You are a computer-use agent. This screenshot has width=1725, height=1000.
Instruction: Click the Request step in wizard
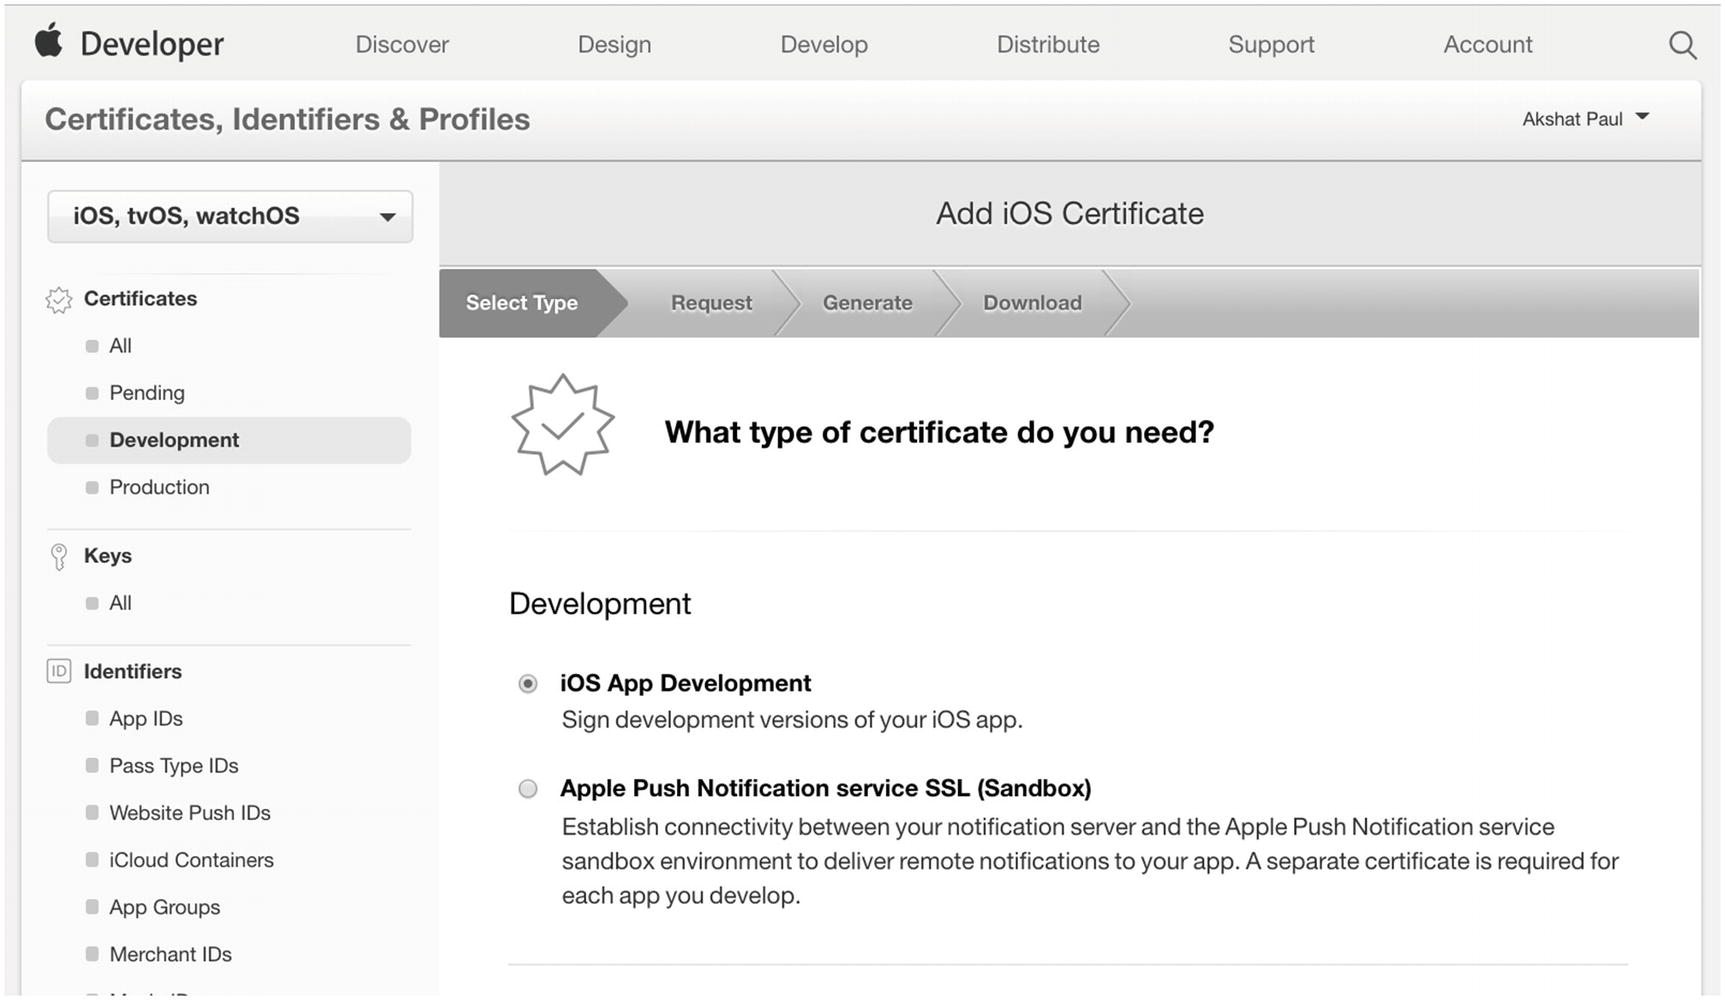pyautogui.click(x=711, y=303)
